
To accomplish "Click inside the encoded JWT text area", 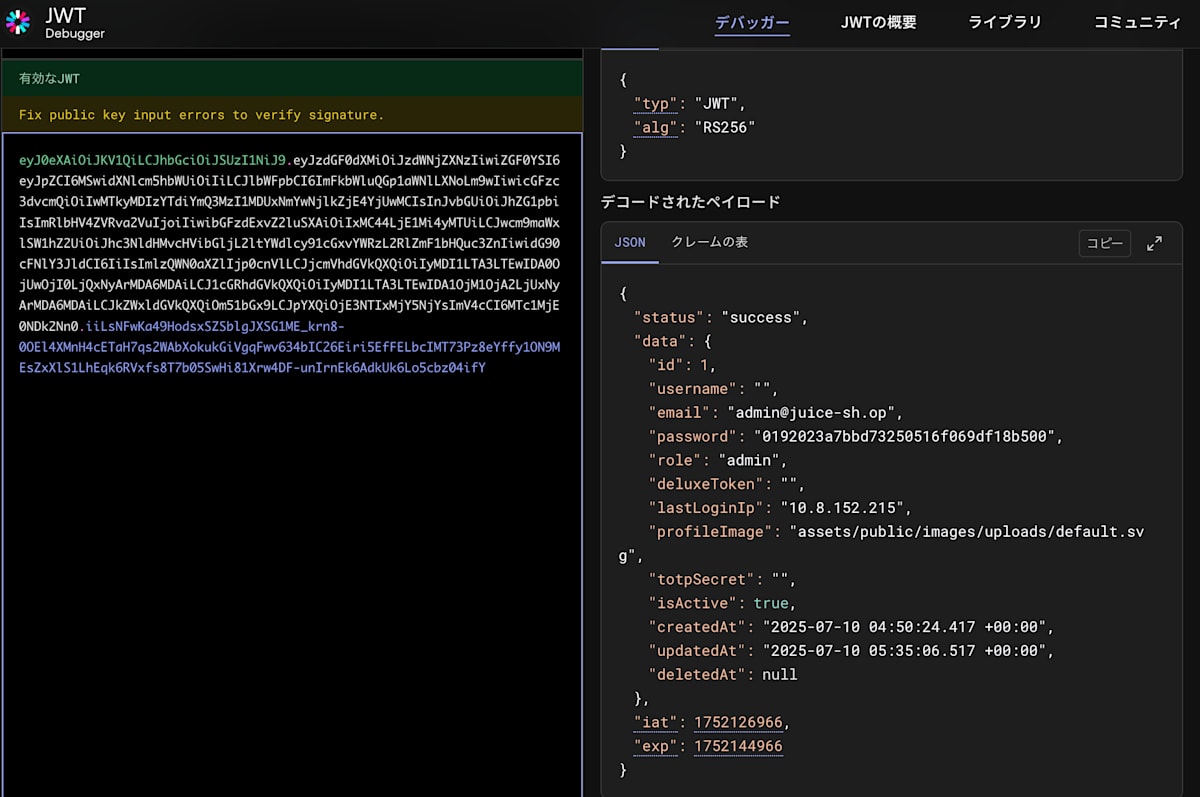I will [x=292, y=465].
